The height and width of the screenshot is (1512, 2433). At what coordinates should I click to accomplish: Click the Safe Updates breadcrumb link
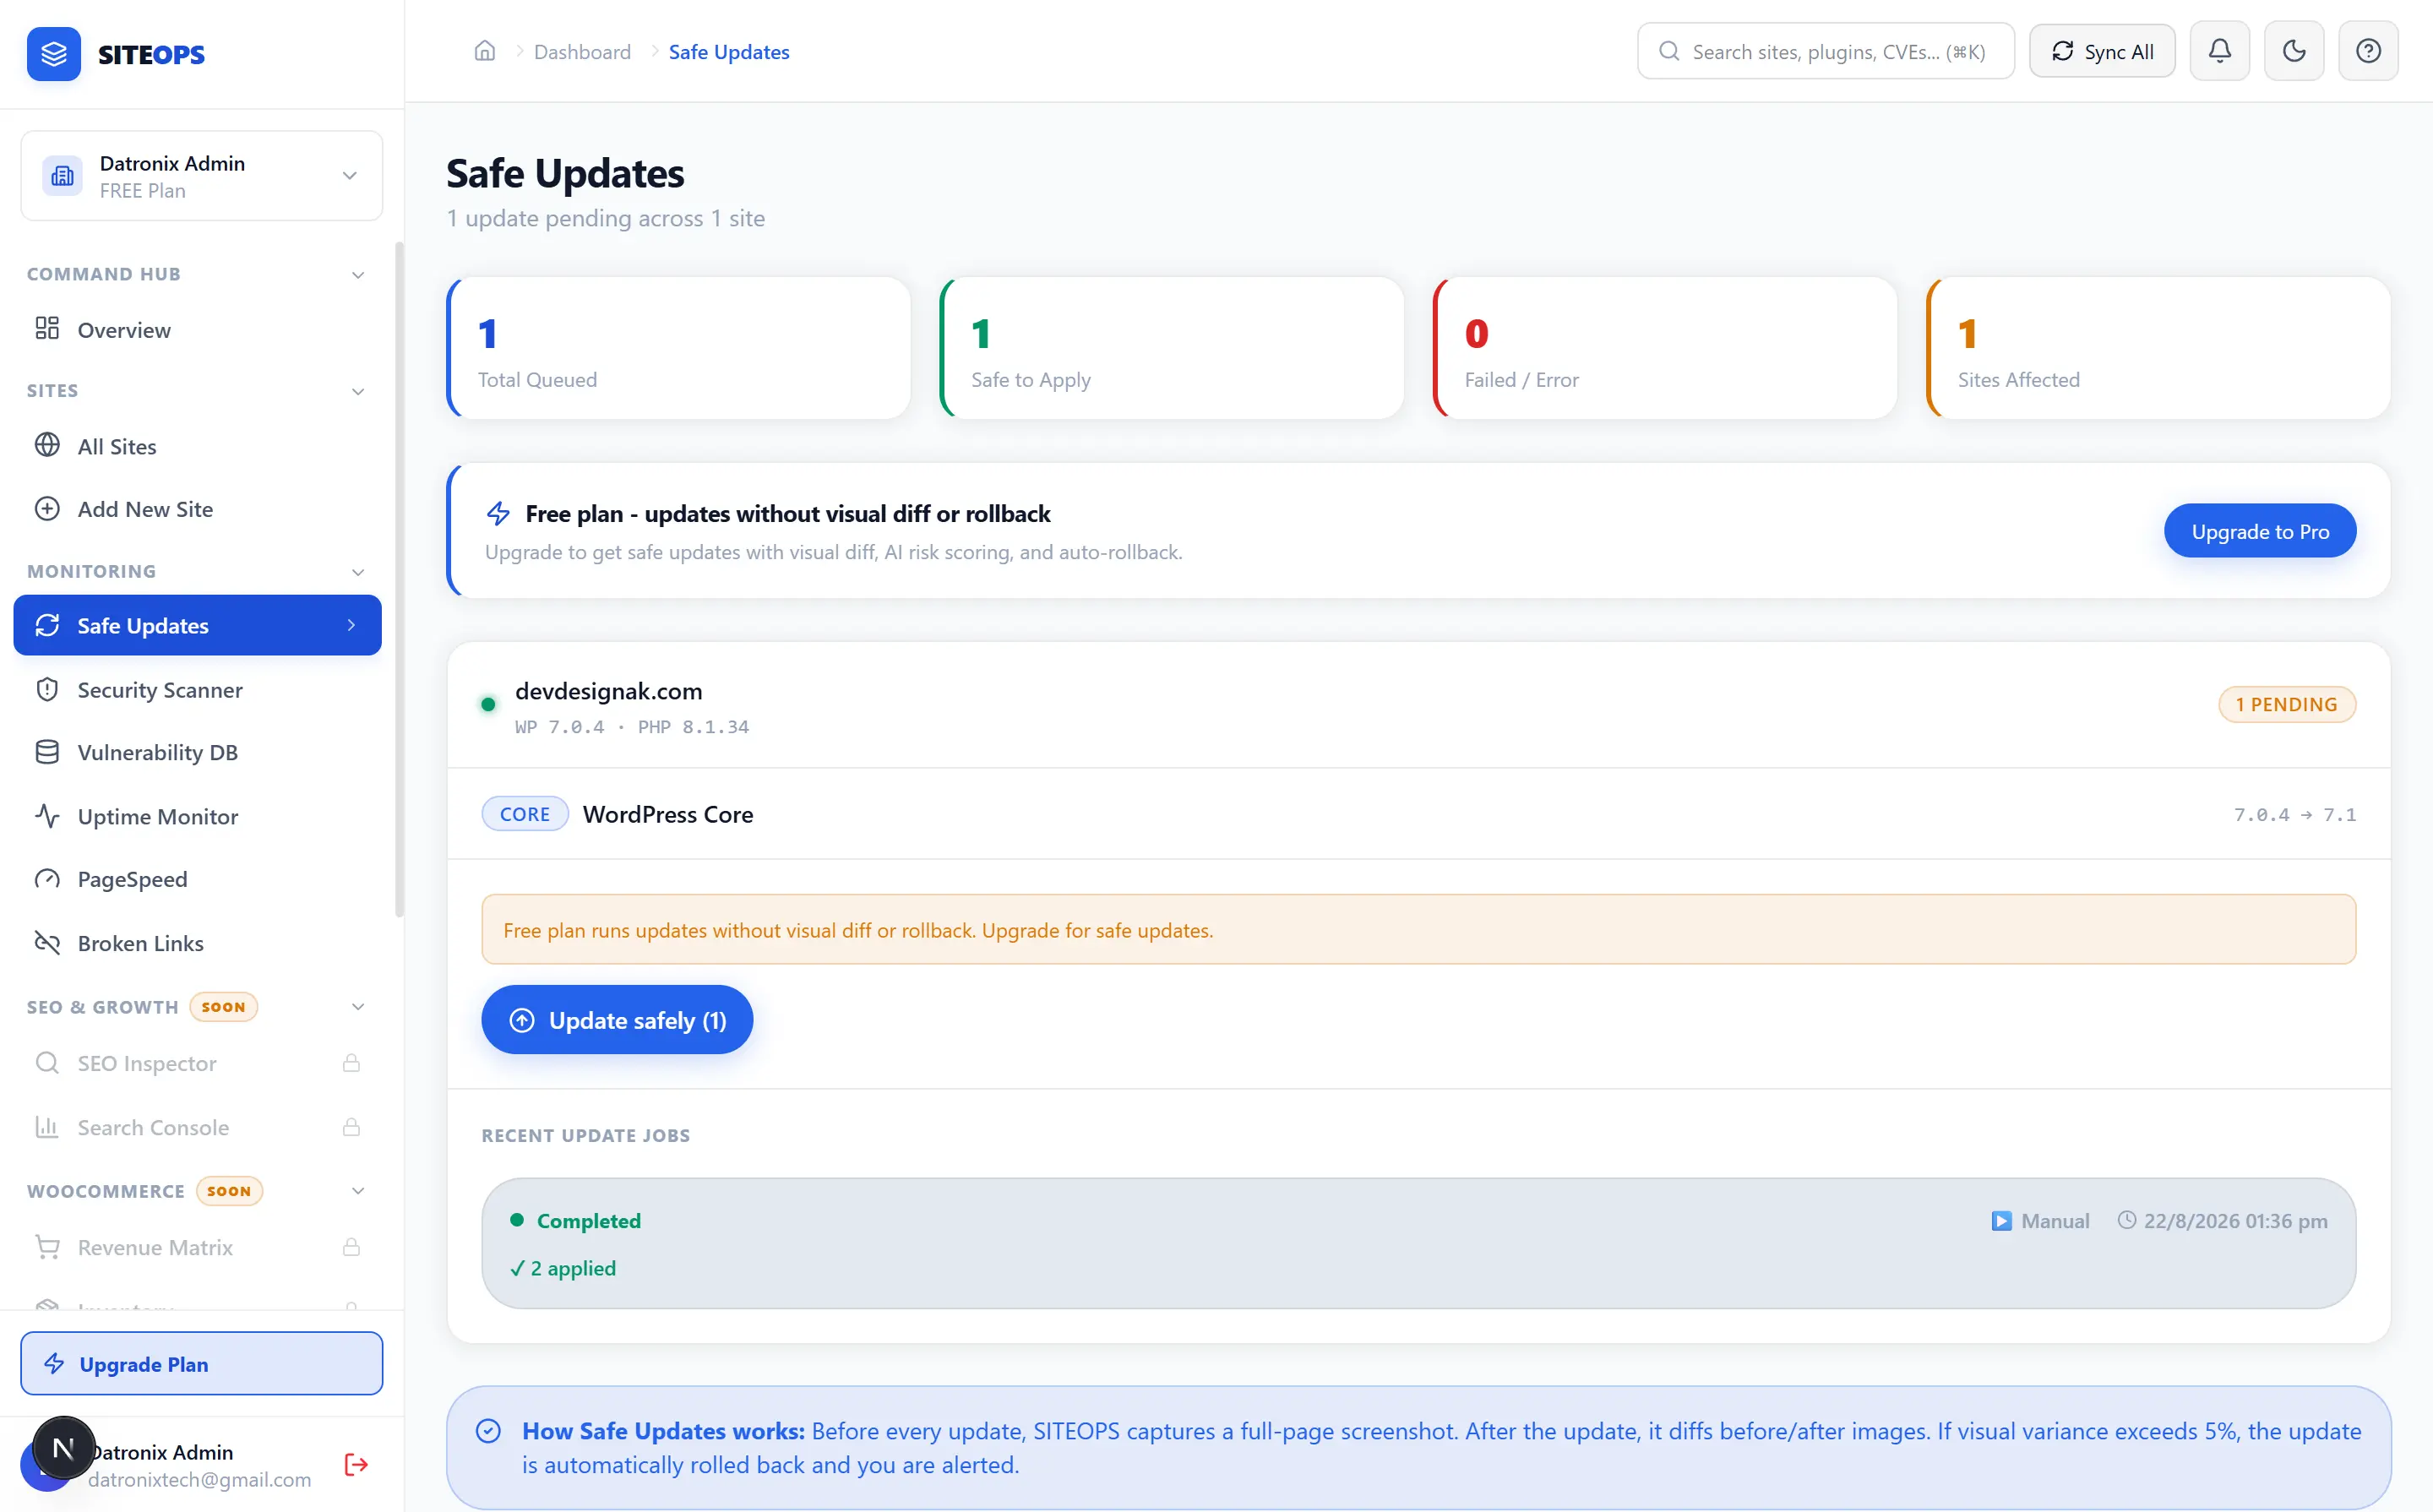coord(729,52)
